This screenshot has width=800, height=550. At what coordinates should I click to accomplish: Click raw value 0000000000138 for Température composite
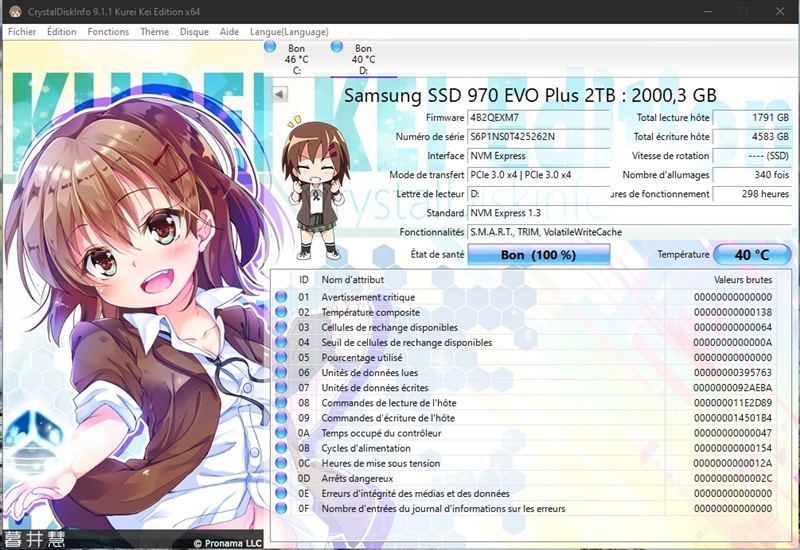733,312
